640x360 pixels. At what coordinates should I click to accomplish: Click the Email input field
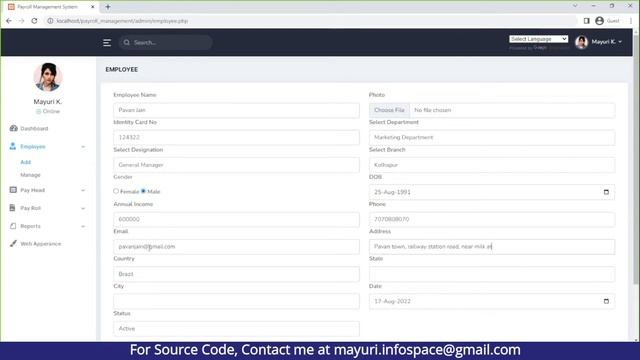point(236,247)
